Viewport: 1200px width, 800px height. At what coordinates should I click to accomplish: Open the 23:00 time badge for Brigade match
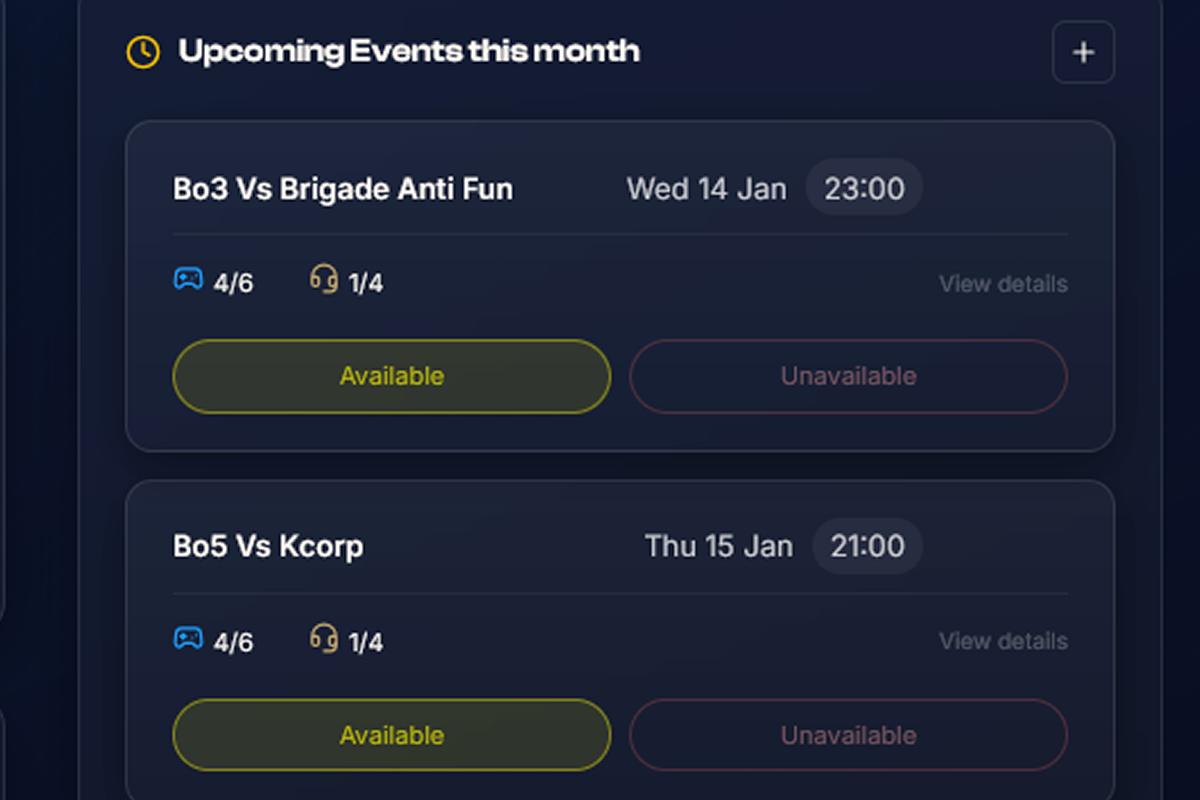pos(864,187)
